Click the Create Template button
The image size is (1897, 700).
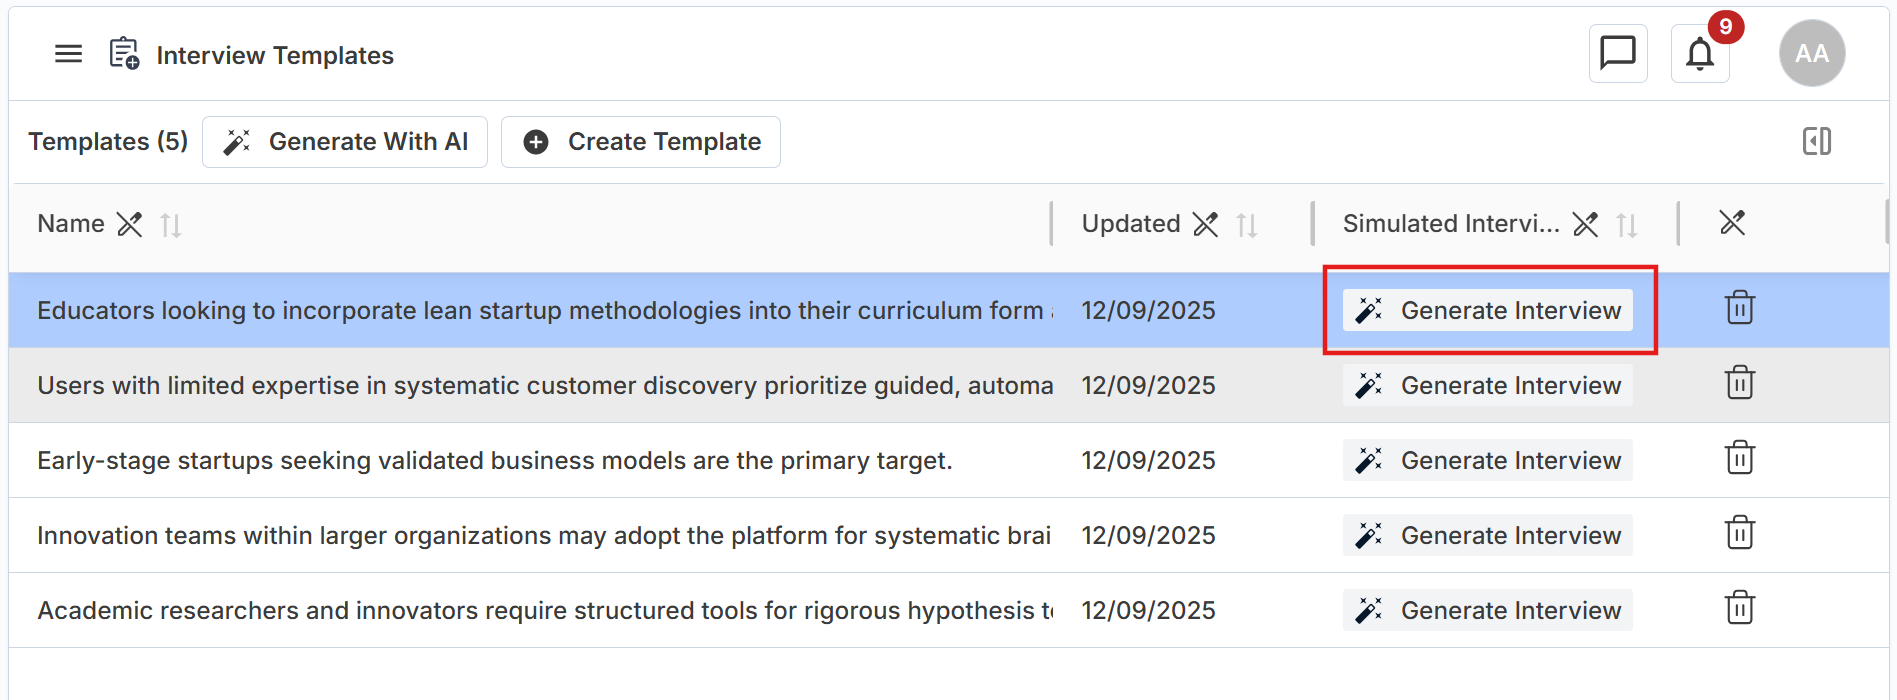pos(641,142)
